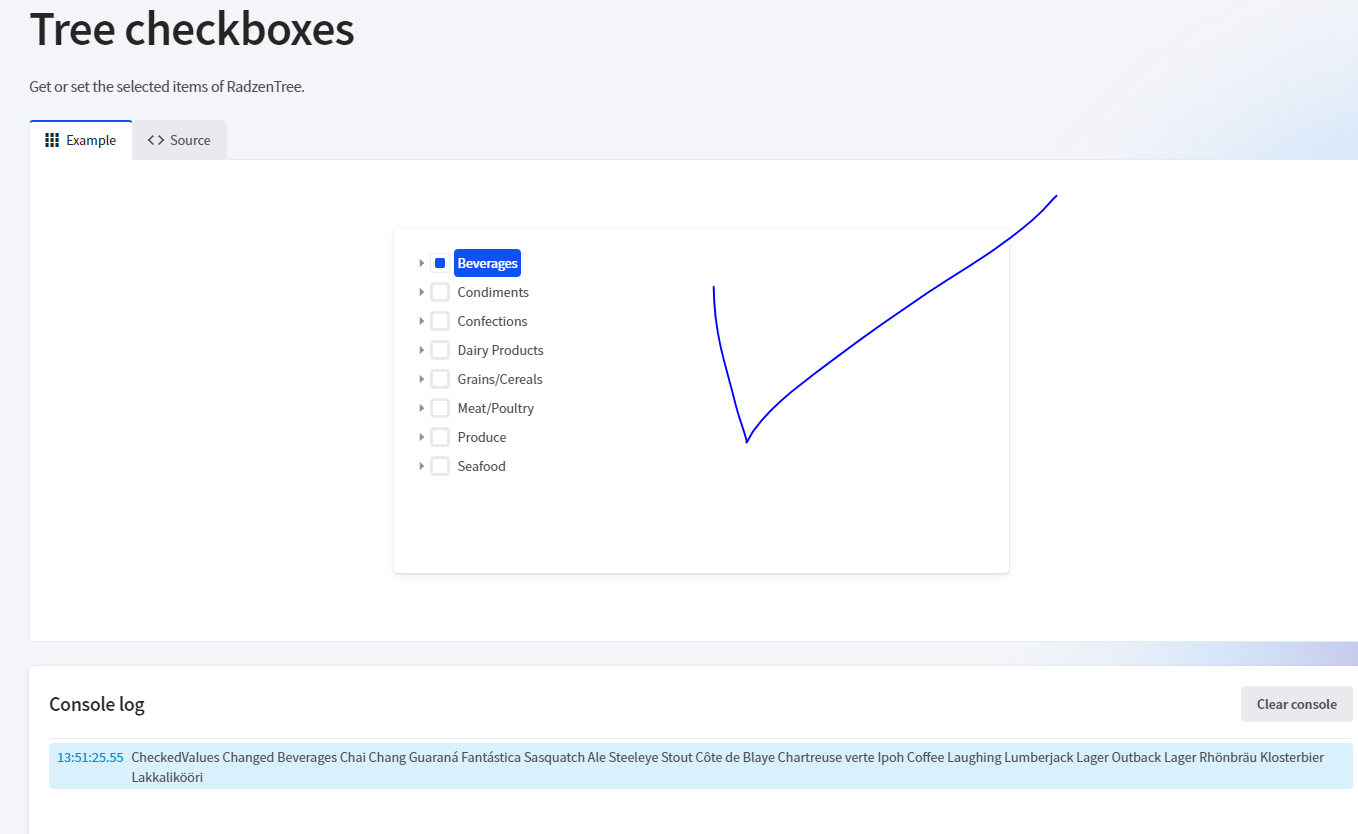Select the Produce tree label
This screenshot has width=1358, height=834.
pyautogui.click(x=482, y=437)
